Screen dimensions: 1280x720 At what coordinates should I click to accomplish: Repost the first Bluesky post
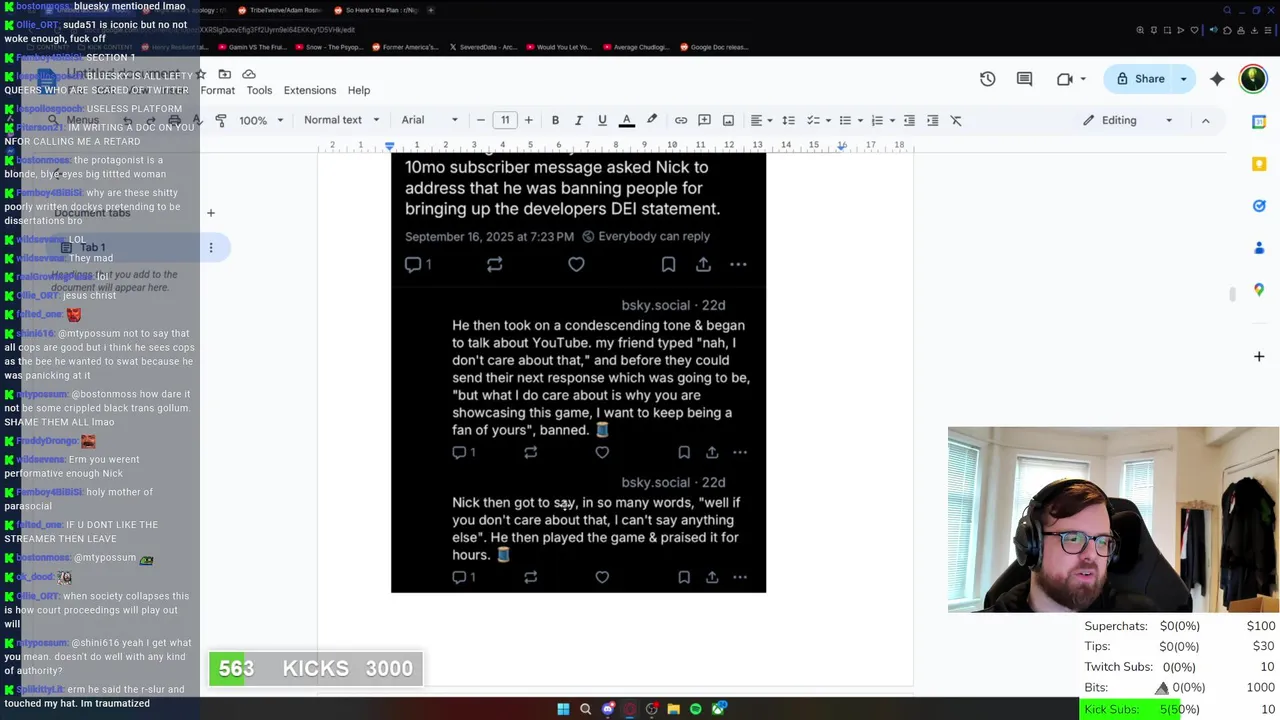click(x=494, y=264)
